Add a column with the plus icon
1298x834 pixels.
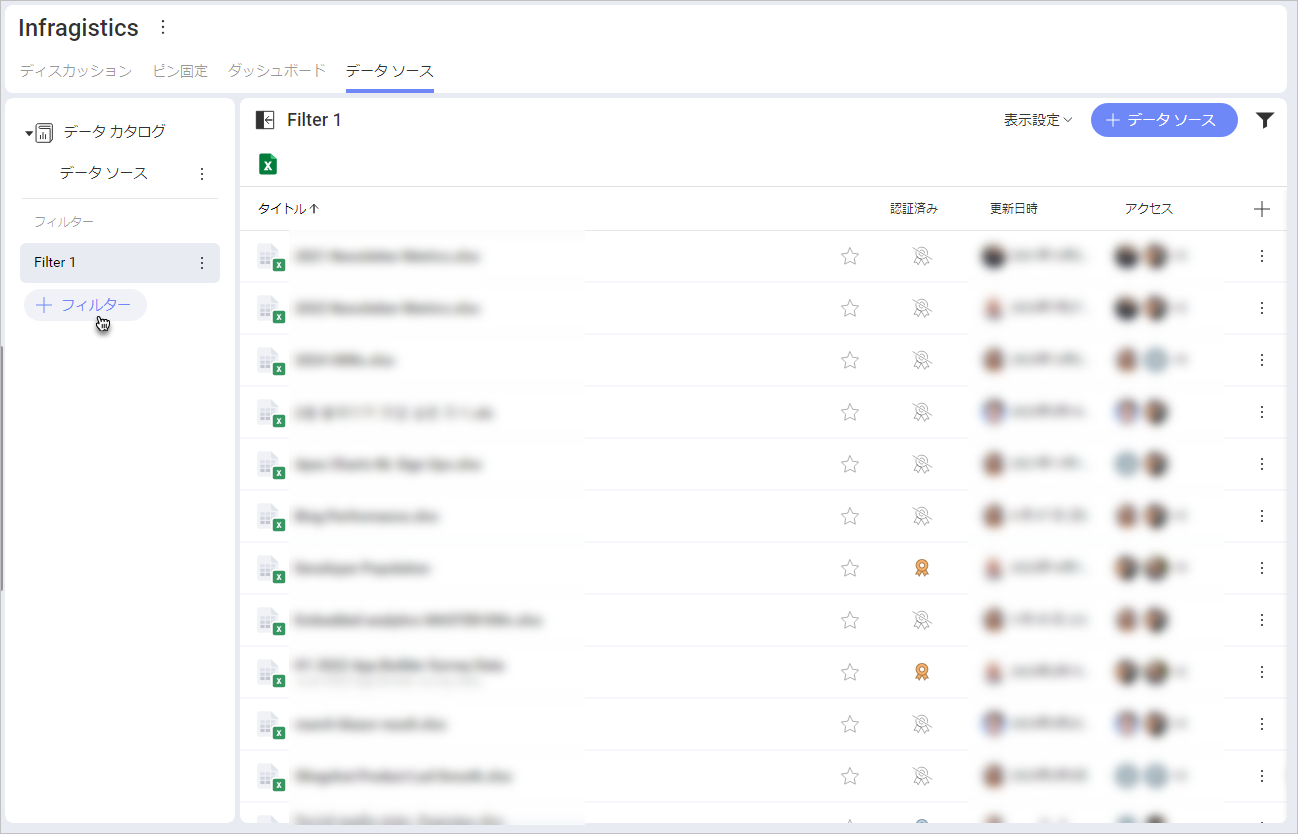(1262, 209)
